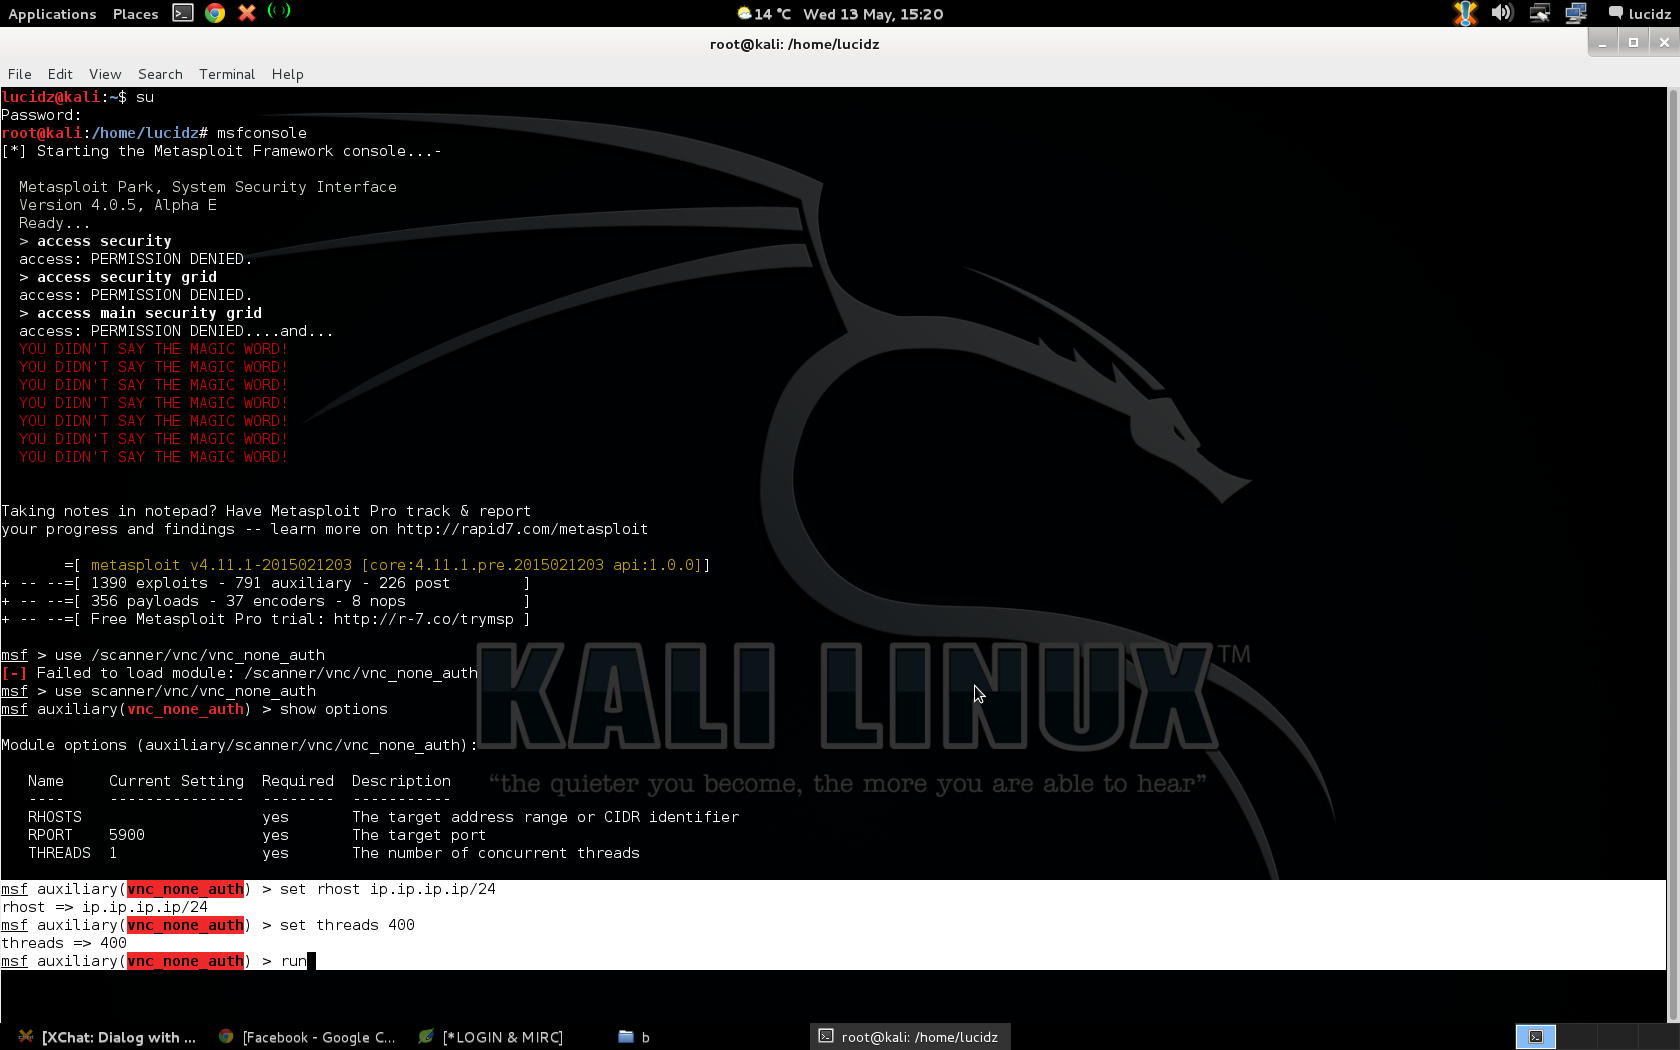
Task: Click 'Metasploit Park, System Security Interface' line
Action: pyautogui.click(x=208, y=187)
